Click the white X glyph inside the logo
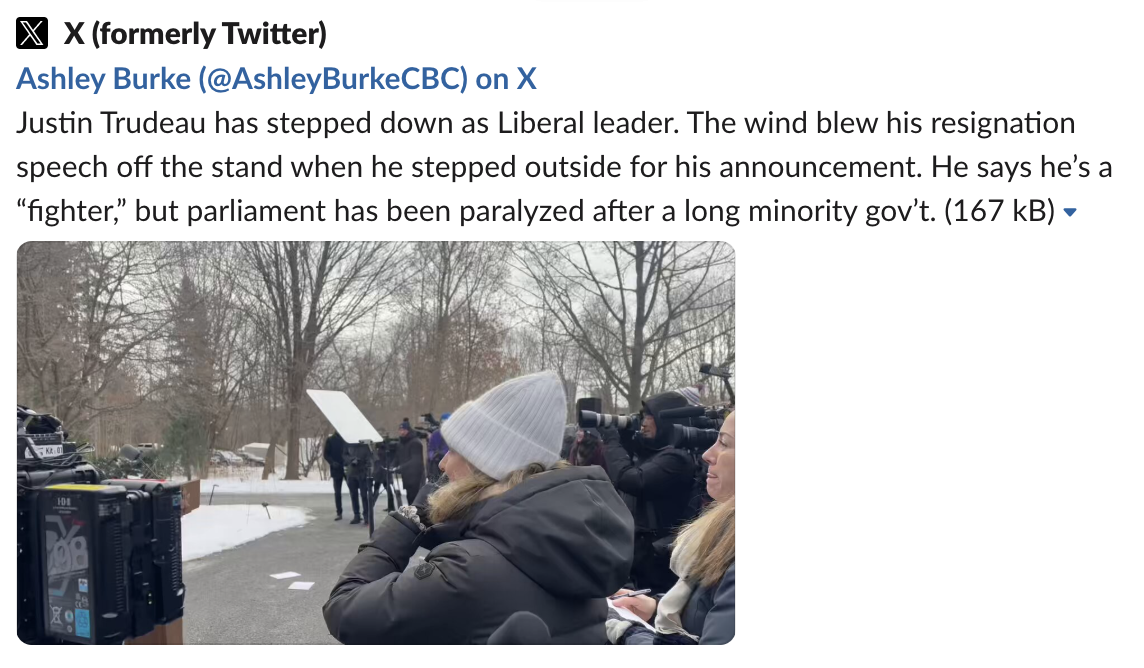1144x668 pixels. (33, 33)
